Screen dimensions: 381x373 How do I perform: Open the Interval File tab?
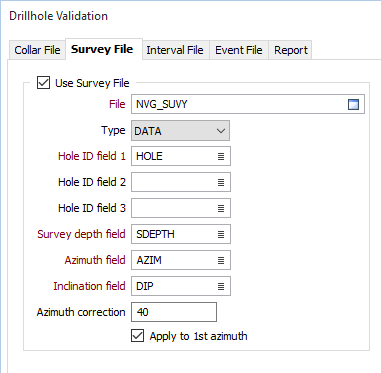pos(175,50)
